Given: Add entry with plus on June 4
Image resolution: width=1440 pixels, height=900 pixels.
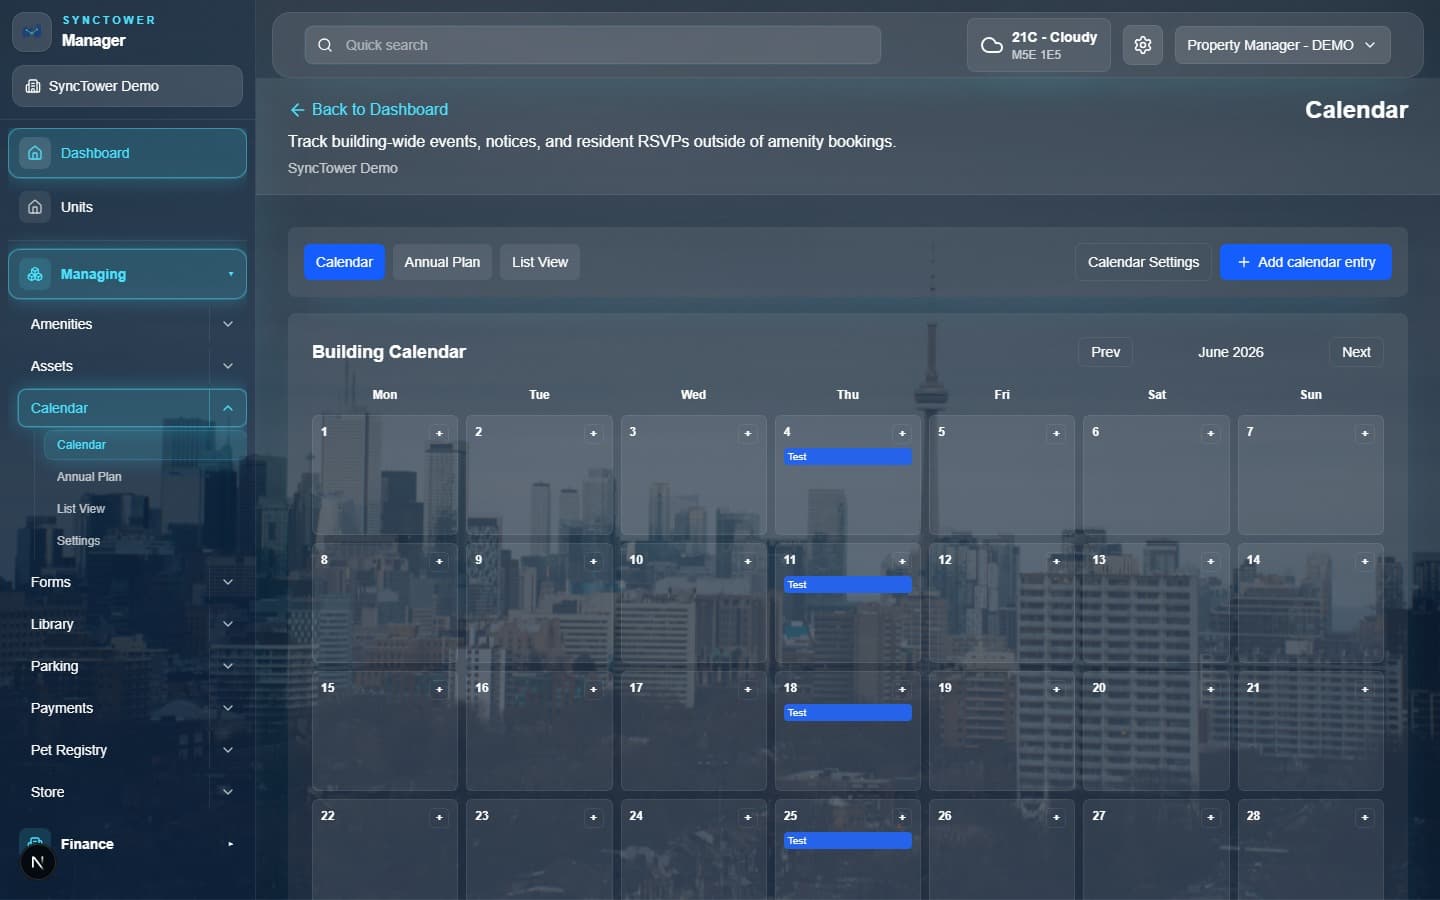Looking at the screenshot, I should pyautogui.click(x=902, y=433).
